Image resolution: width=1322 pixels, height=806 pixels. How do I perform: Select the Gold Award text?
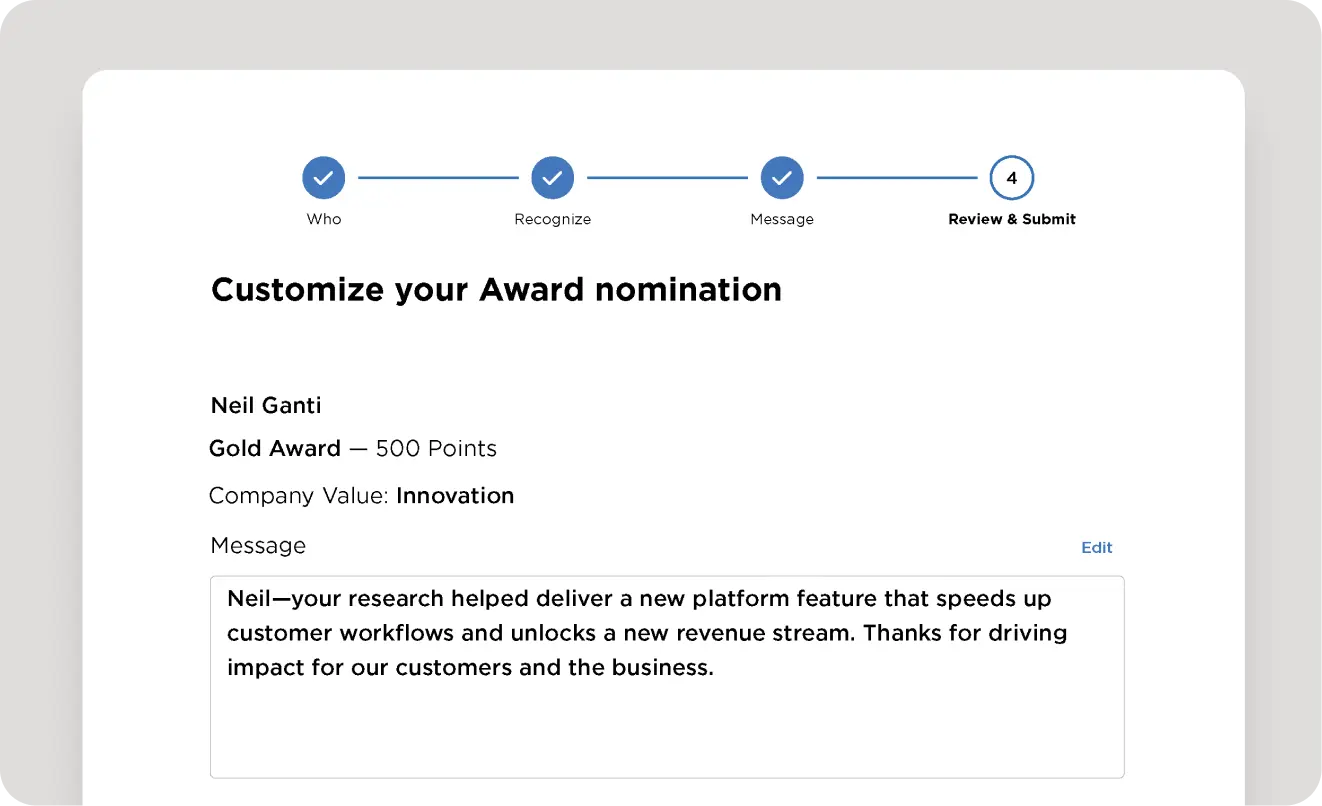(x=275, y=448)
